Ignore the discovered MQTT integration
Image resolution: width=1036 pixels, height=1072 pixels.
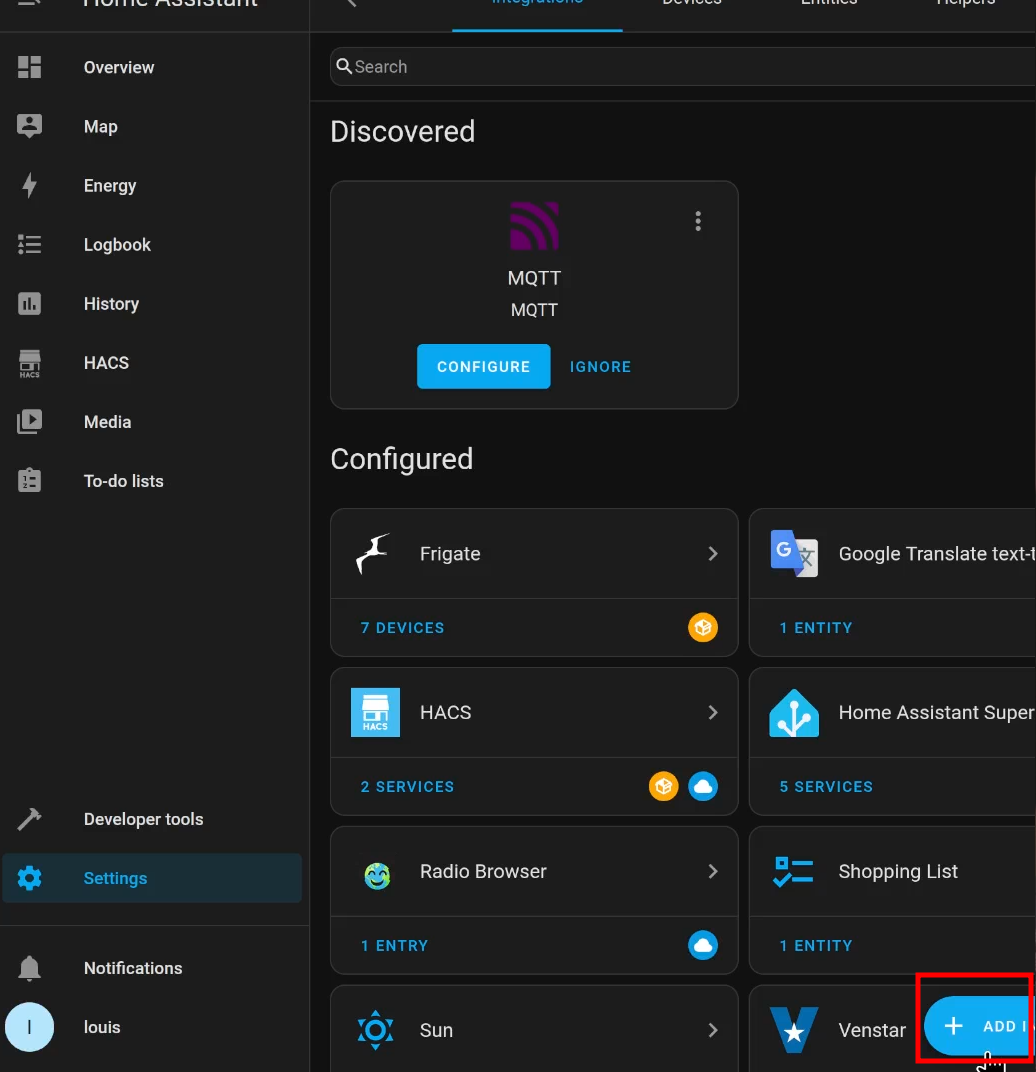600,366
